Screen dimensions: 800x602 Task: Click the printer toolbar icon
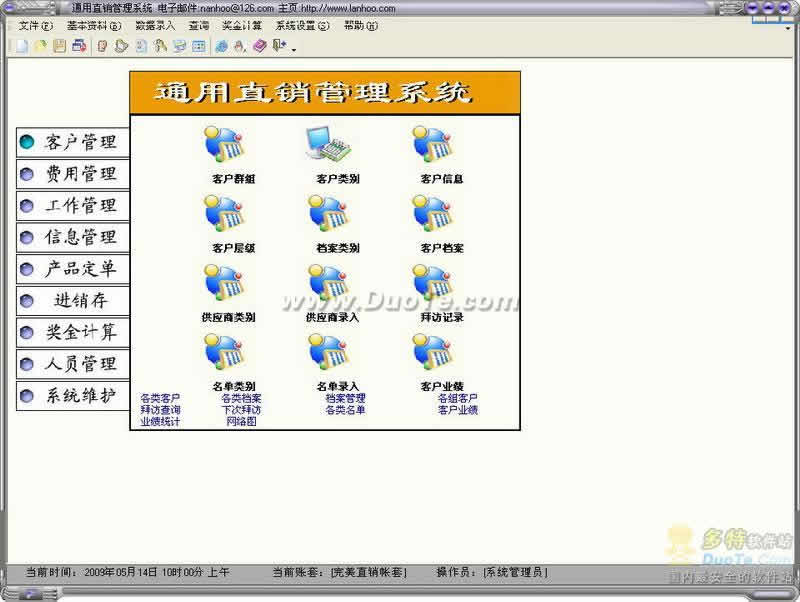click(79, 46)
